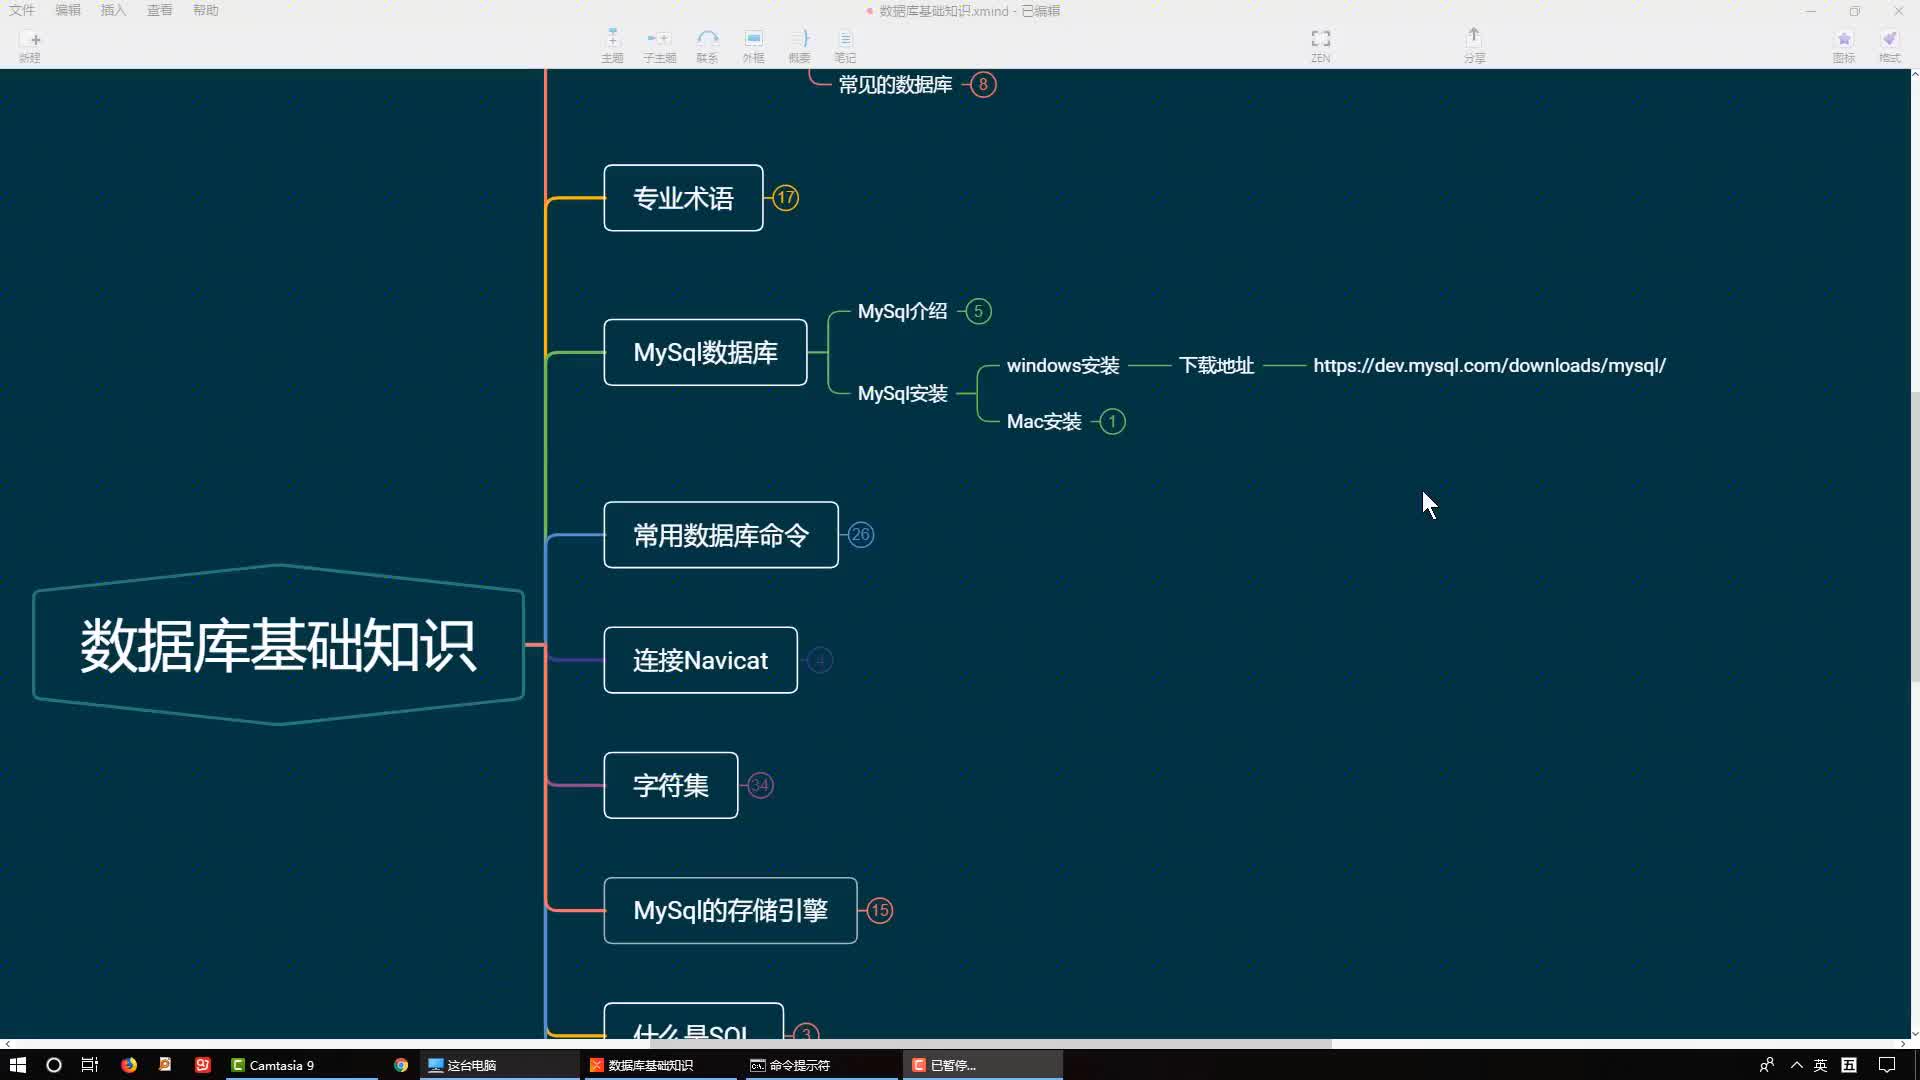Open the 图标 (icons) panel
The width and height of the screenshot is (1920, 1080).
(x=1844, y=46)
